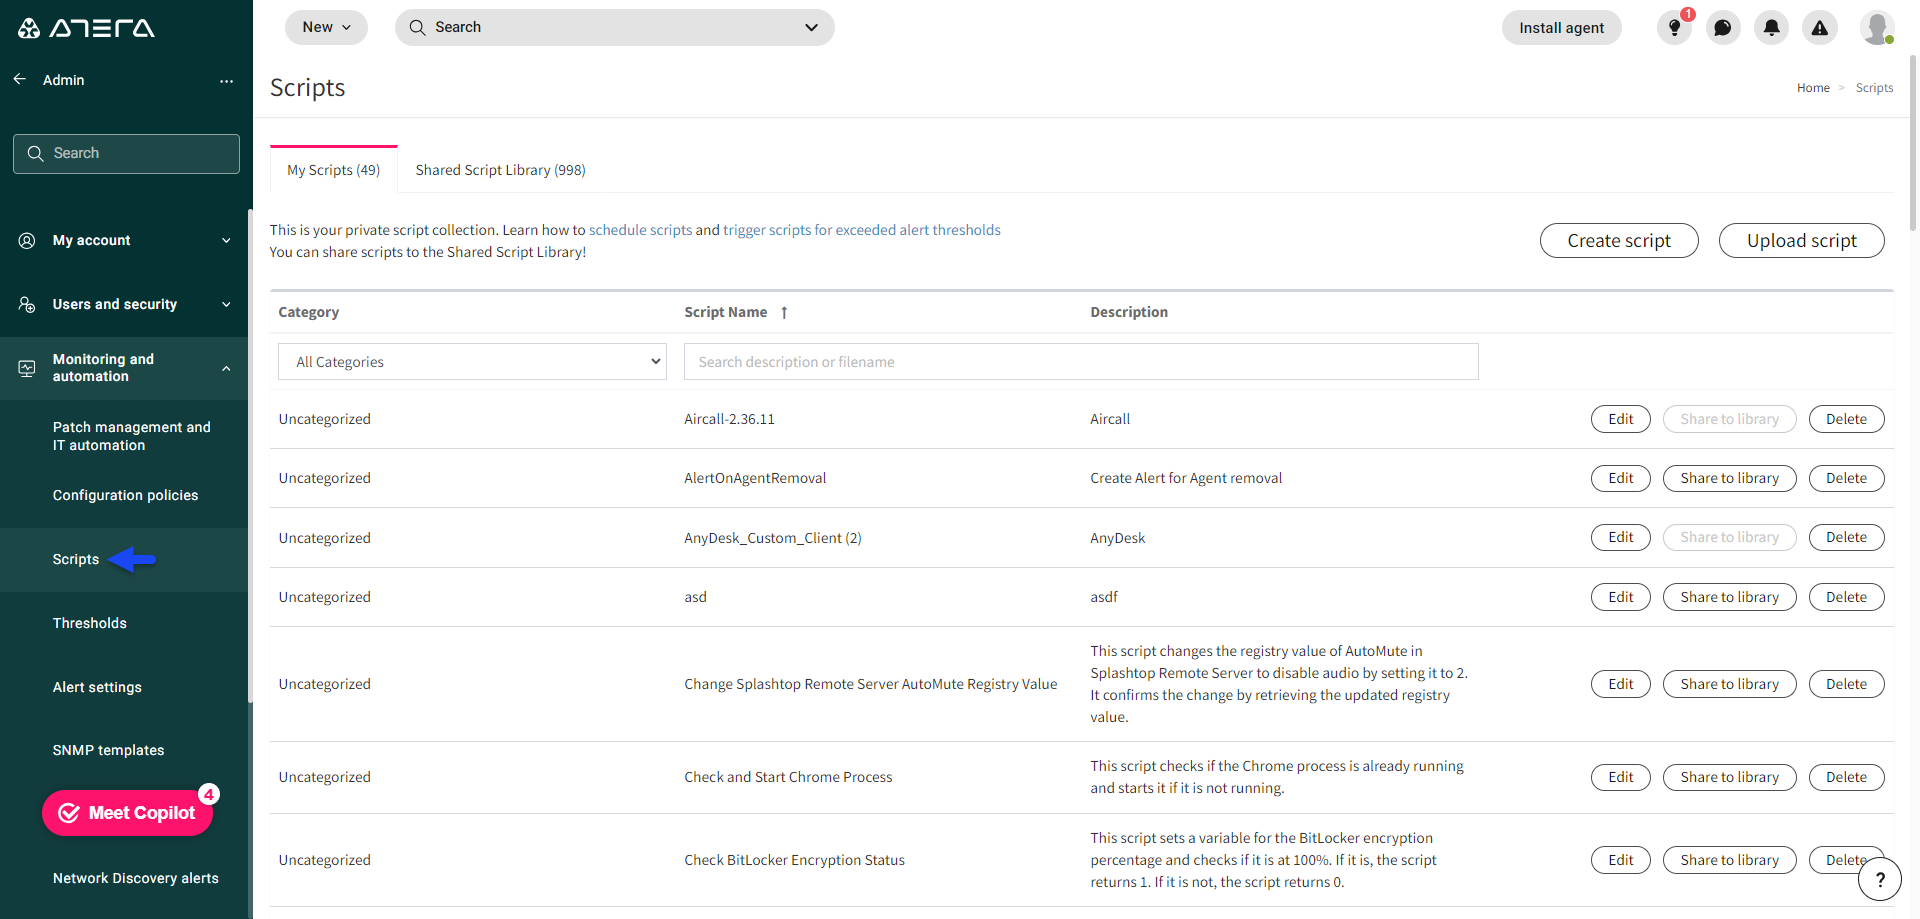Select the Users and security sidebar icon
Viewport: 1920px width, 919px height.
click(26, 304)
